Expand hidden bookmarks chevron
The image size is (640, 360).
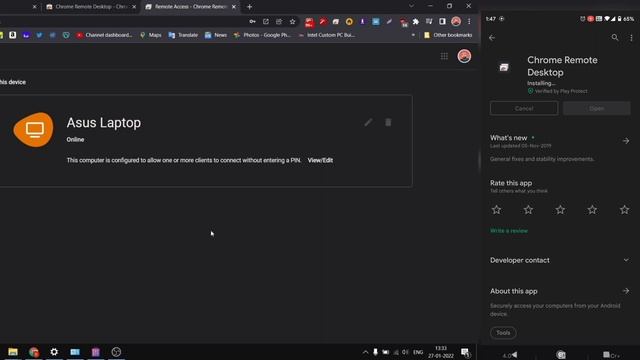pyautogui.click(x=413, y=35)
